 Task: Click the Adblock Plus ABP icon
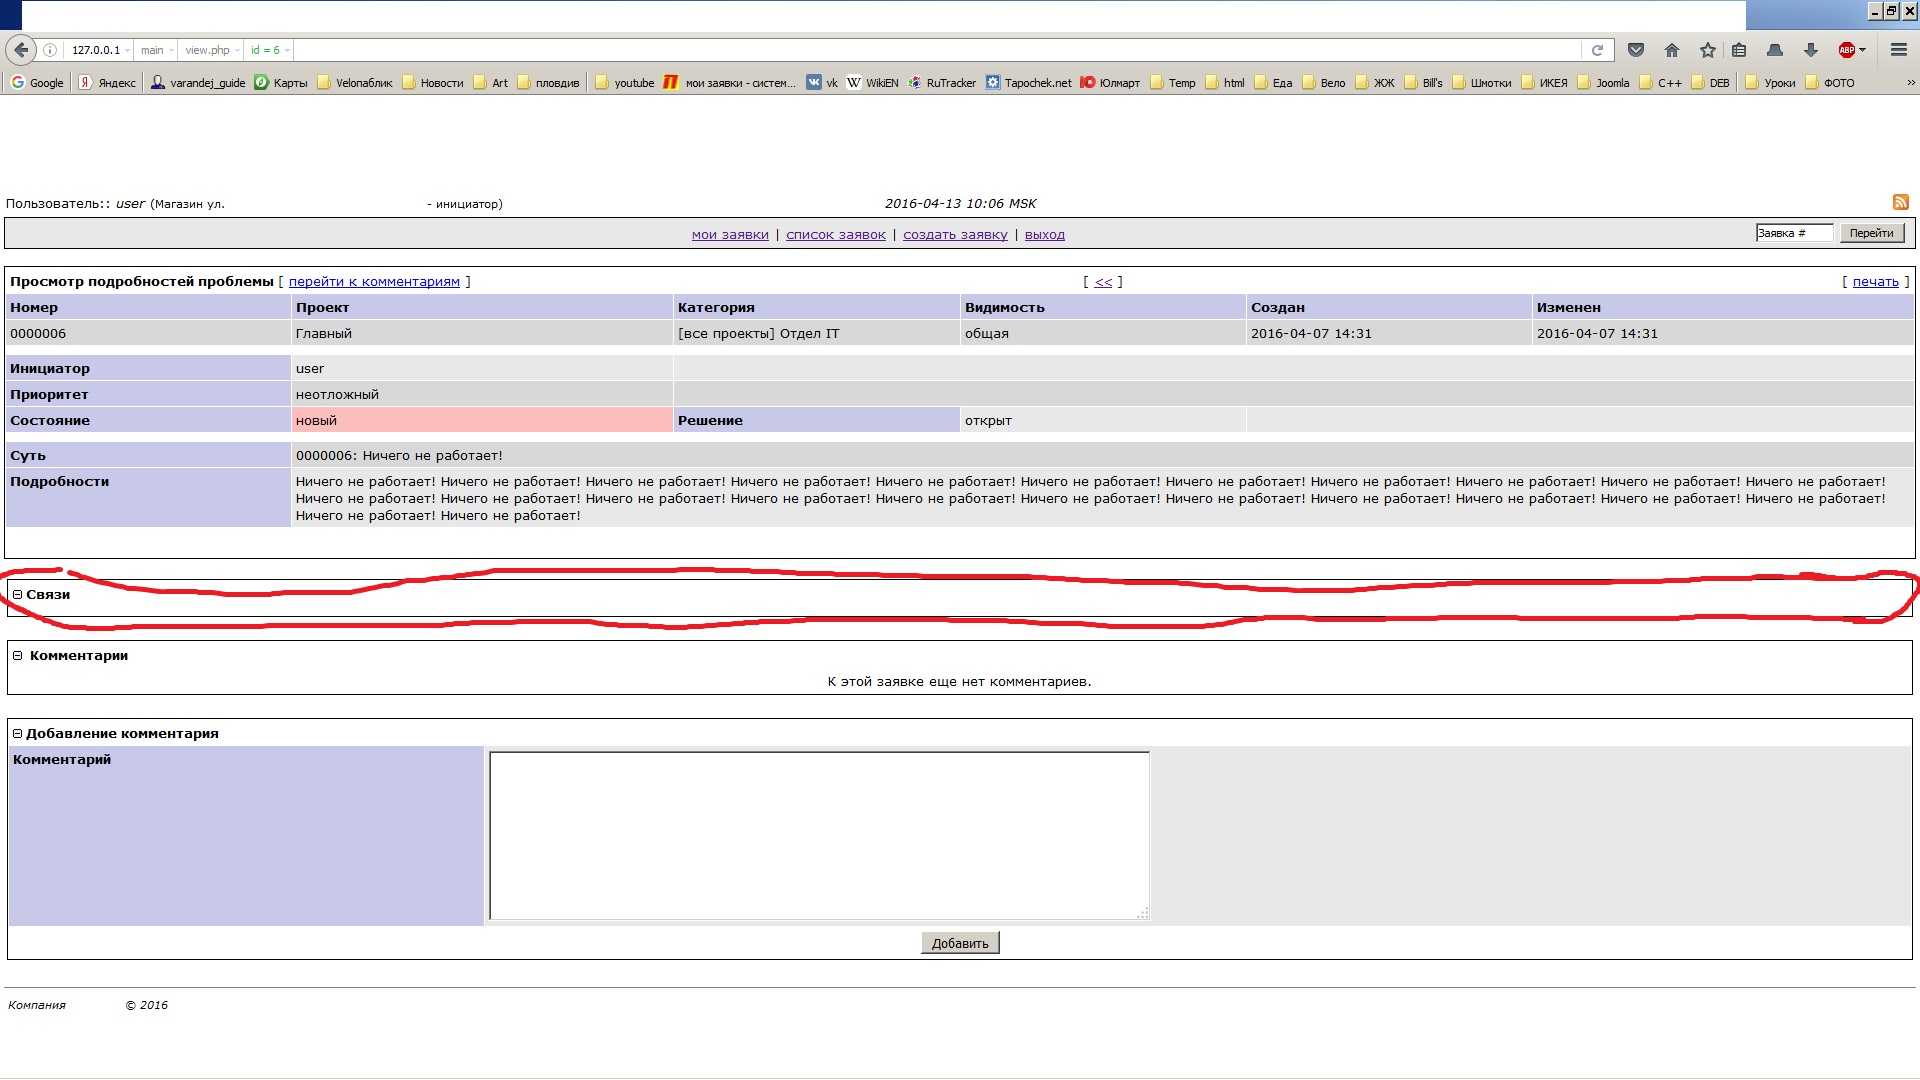1846,50
